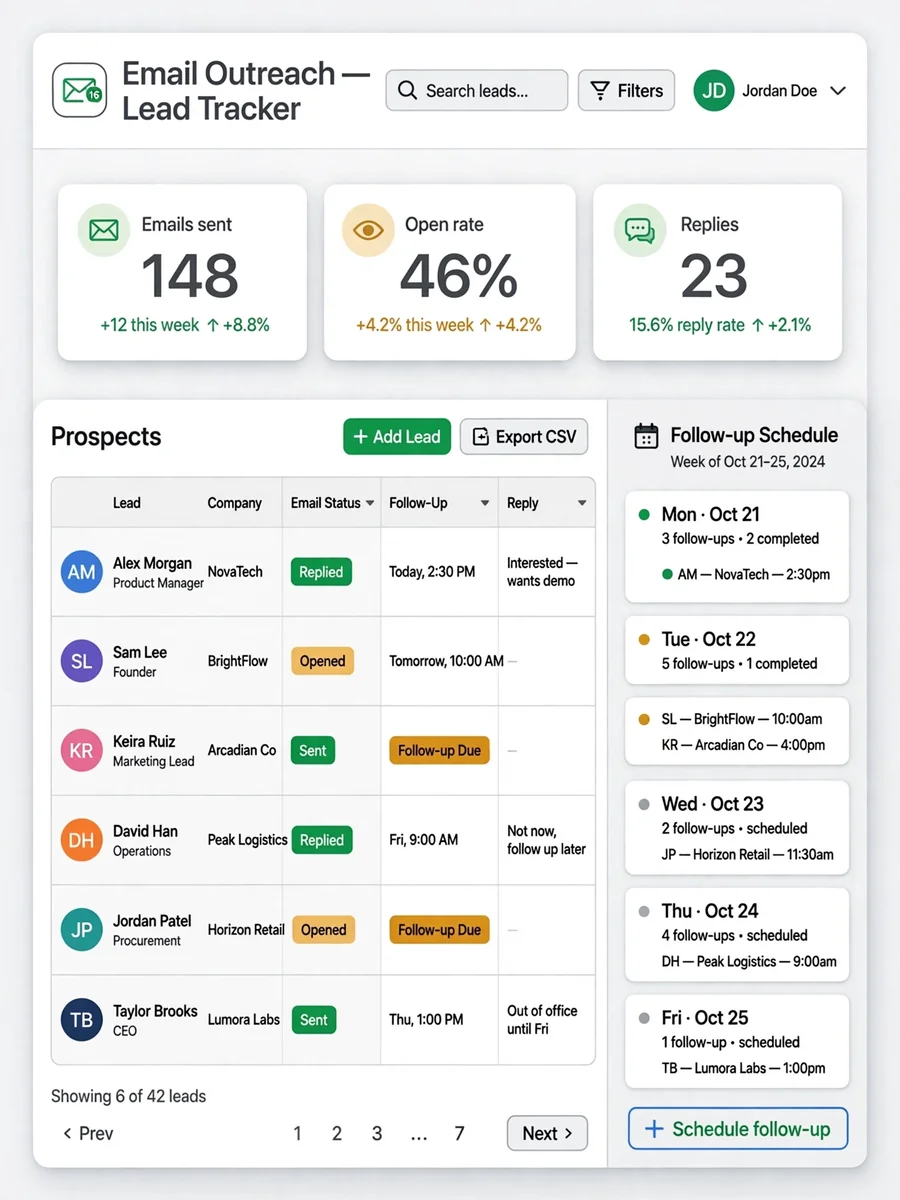This screenshot has height=1200, width=900.
Task: Click Follow-up Due badge for Keira Ruiz
Action: [x=439, y=751]
